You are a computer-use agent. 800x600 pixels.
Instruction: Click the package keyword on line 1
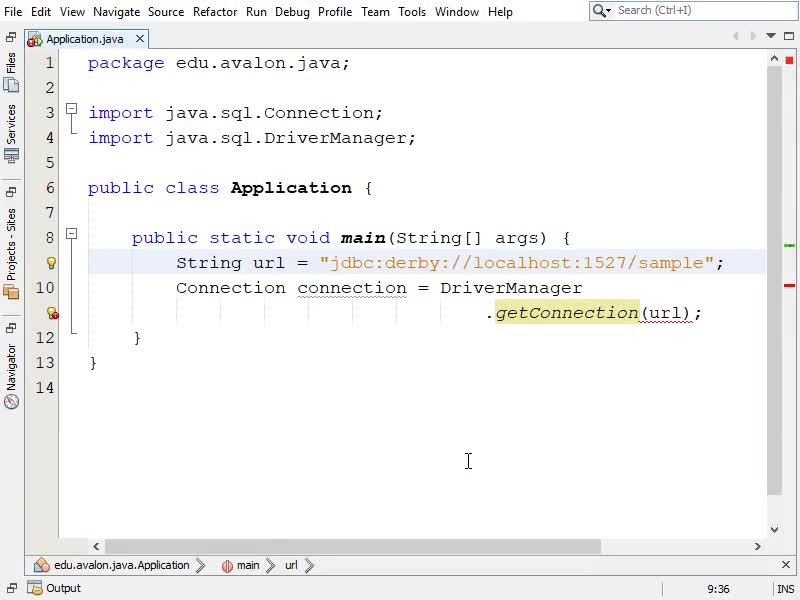coord(126,63)
